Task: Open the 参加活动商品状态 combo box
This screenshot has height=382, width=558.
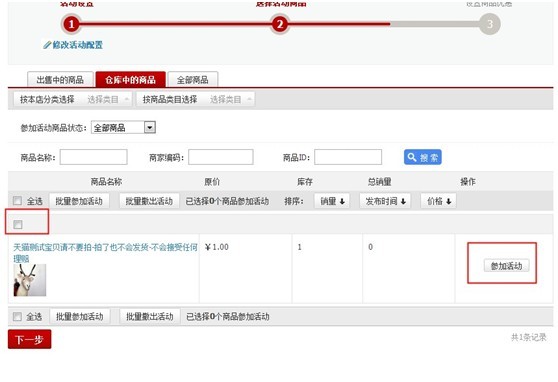Action: (123, 127)
